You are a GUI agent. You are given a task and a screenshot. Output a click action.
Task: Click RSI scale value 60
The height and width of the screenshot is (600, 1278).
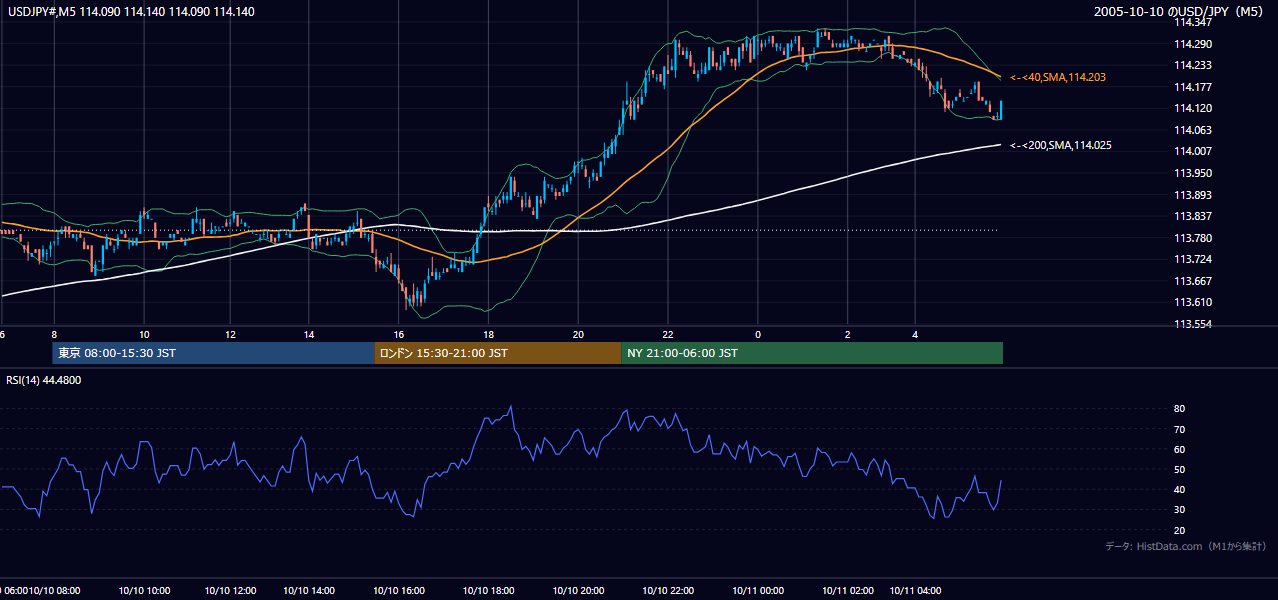1179,449
